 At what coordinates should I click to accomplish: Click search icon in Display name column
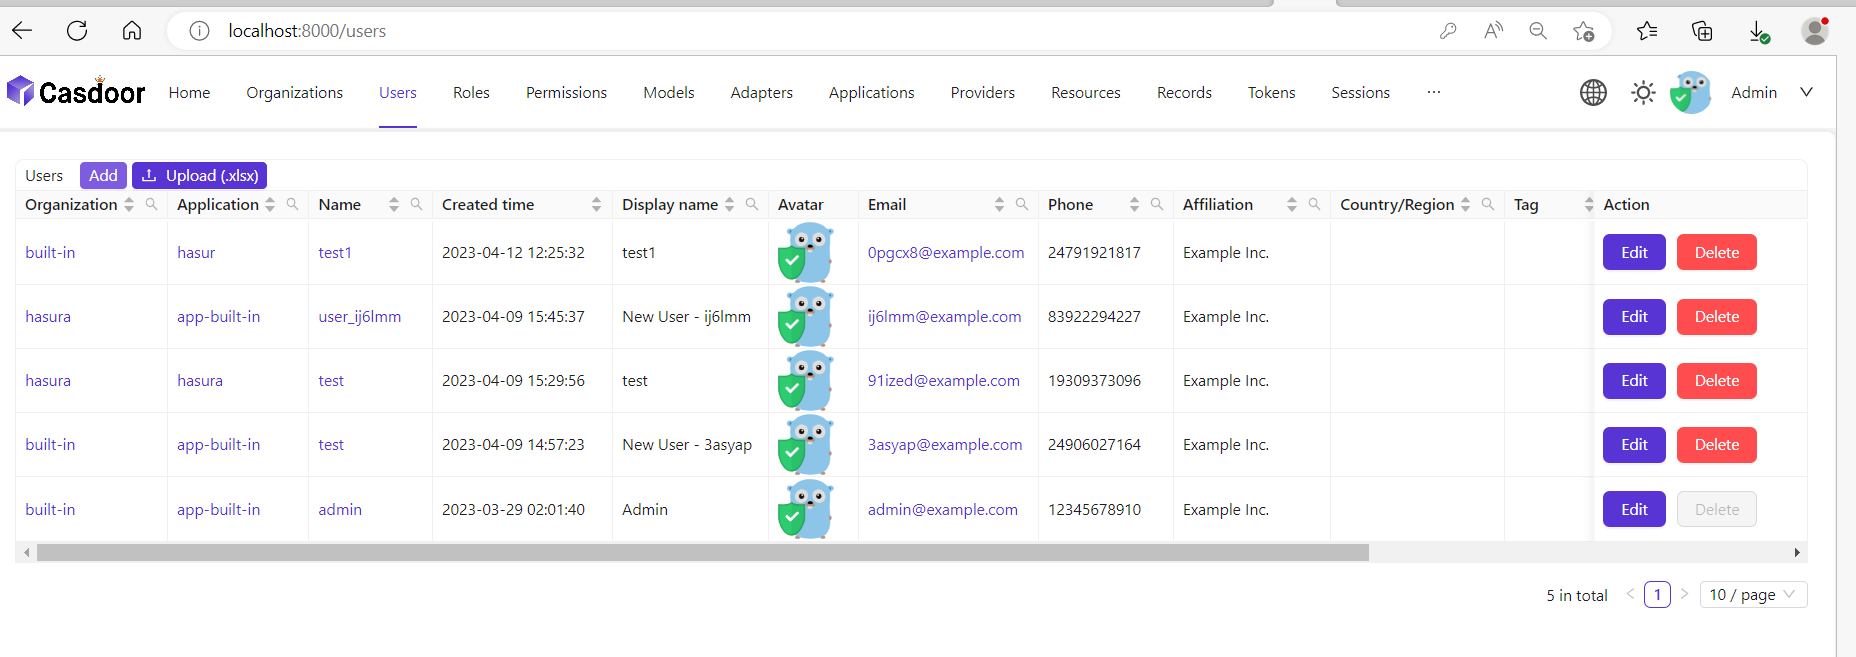(x=751, y=204)
